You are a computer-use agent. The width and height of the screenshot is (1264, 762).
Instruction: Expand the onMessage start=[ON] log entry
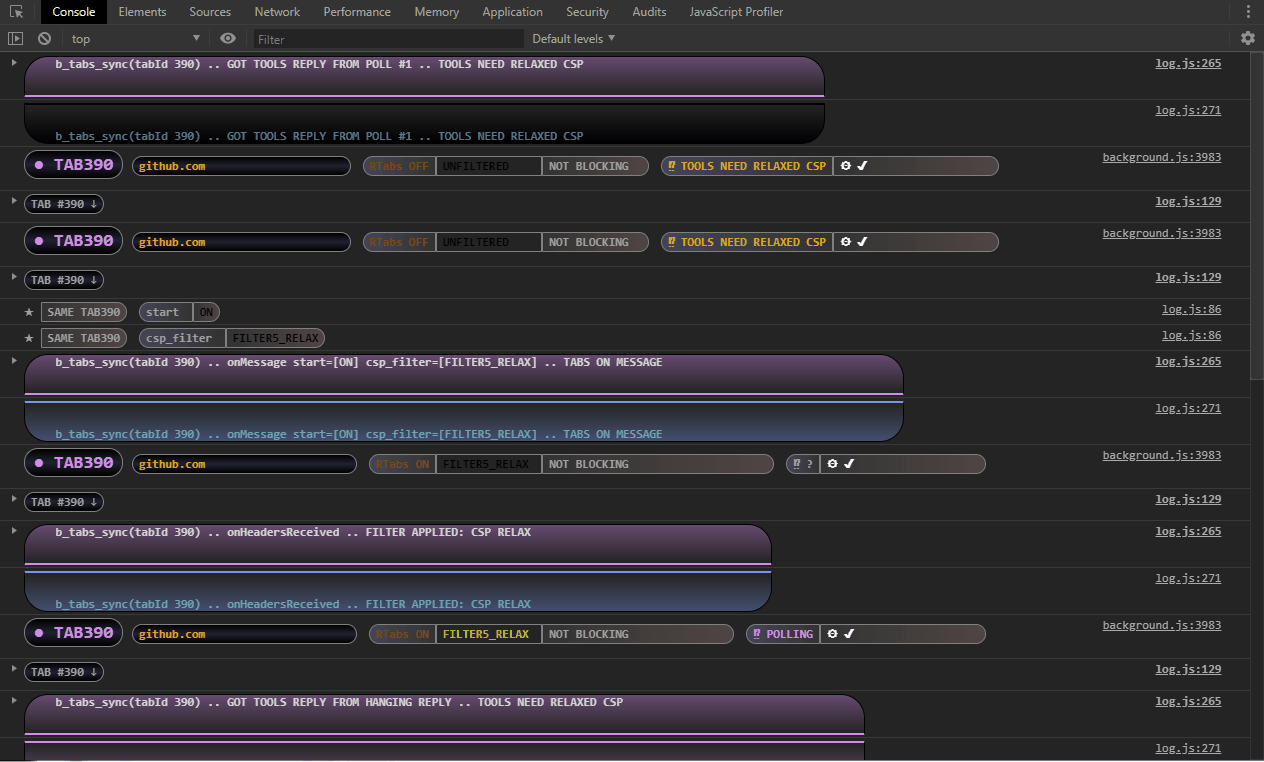(14, 361)
